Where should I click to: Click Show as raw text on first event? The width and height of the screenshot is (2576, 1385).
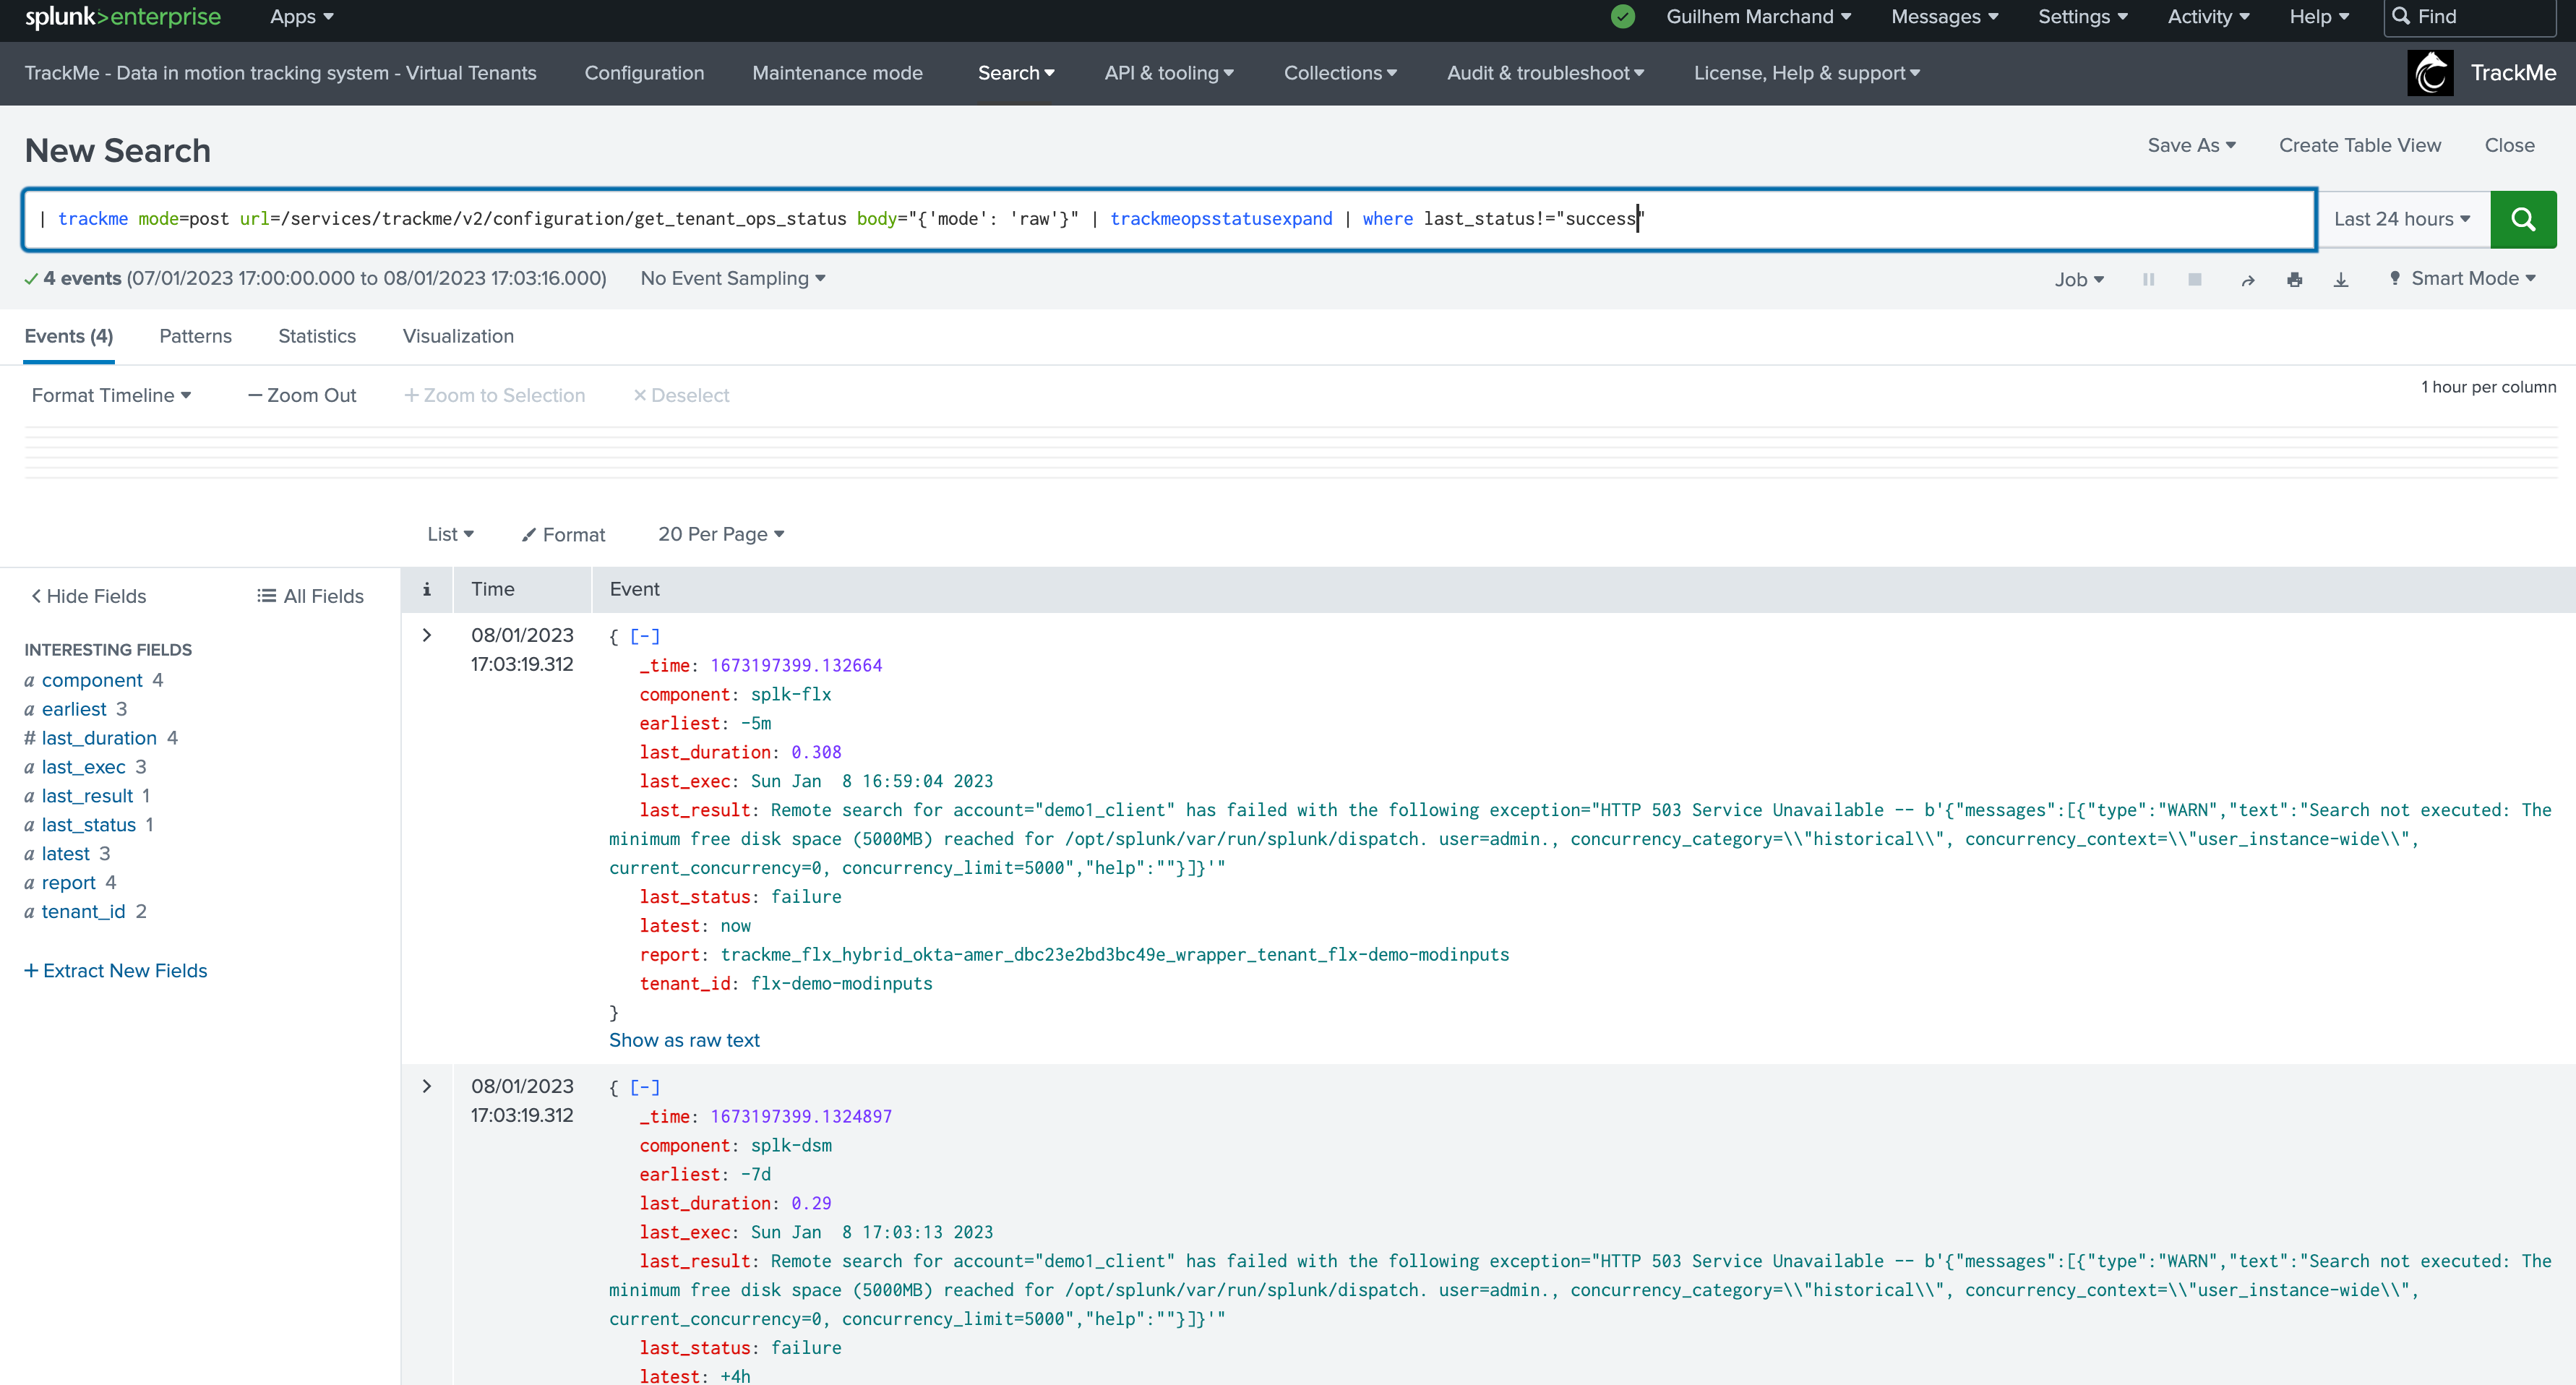pos(684,1041)
